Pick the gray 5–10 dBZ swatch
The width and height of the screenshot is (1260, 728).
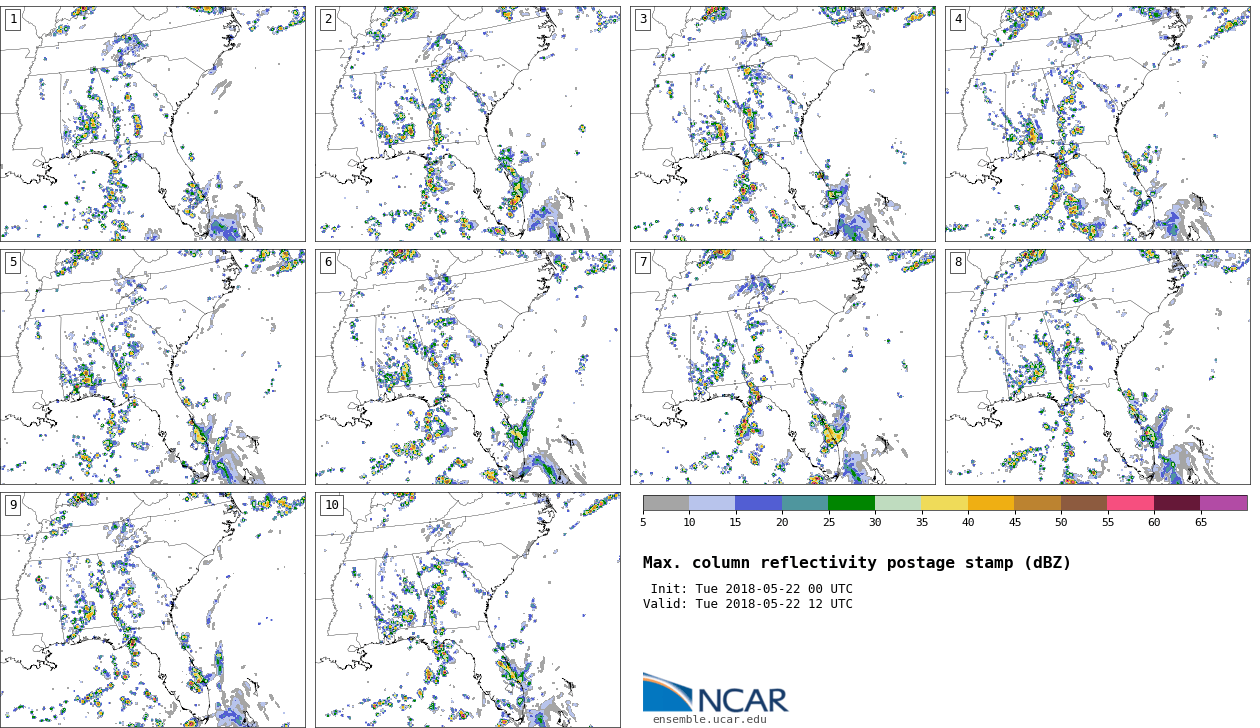pos(666,504)
